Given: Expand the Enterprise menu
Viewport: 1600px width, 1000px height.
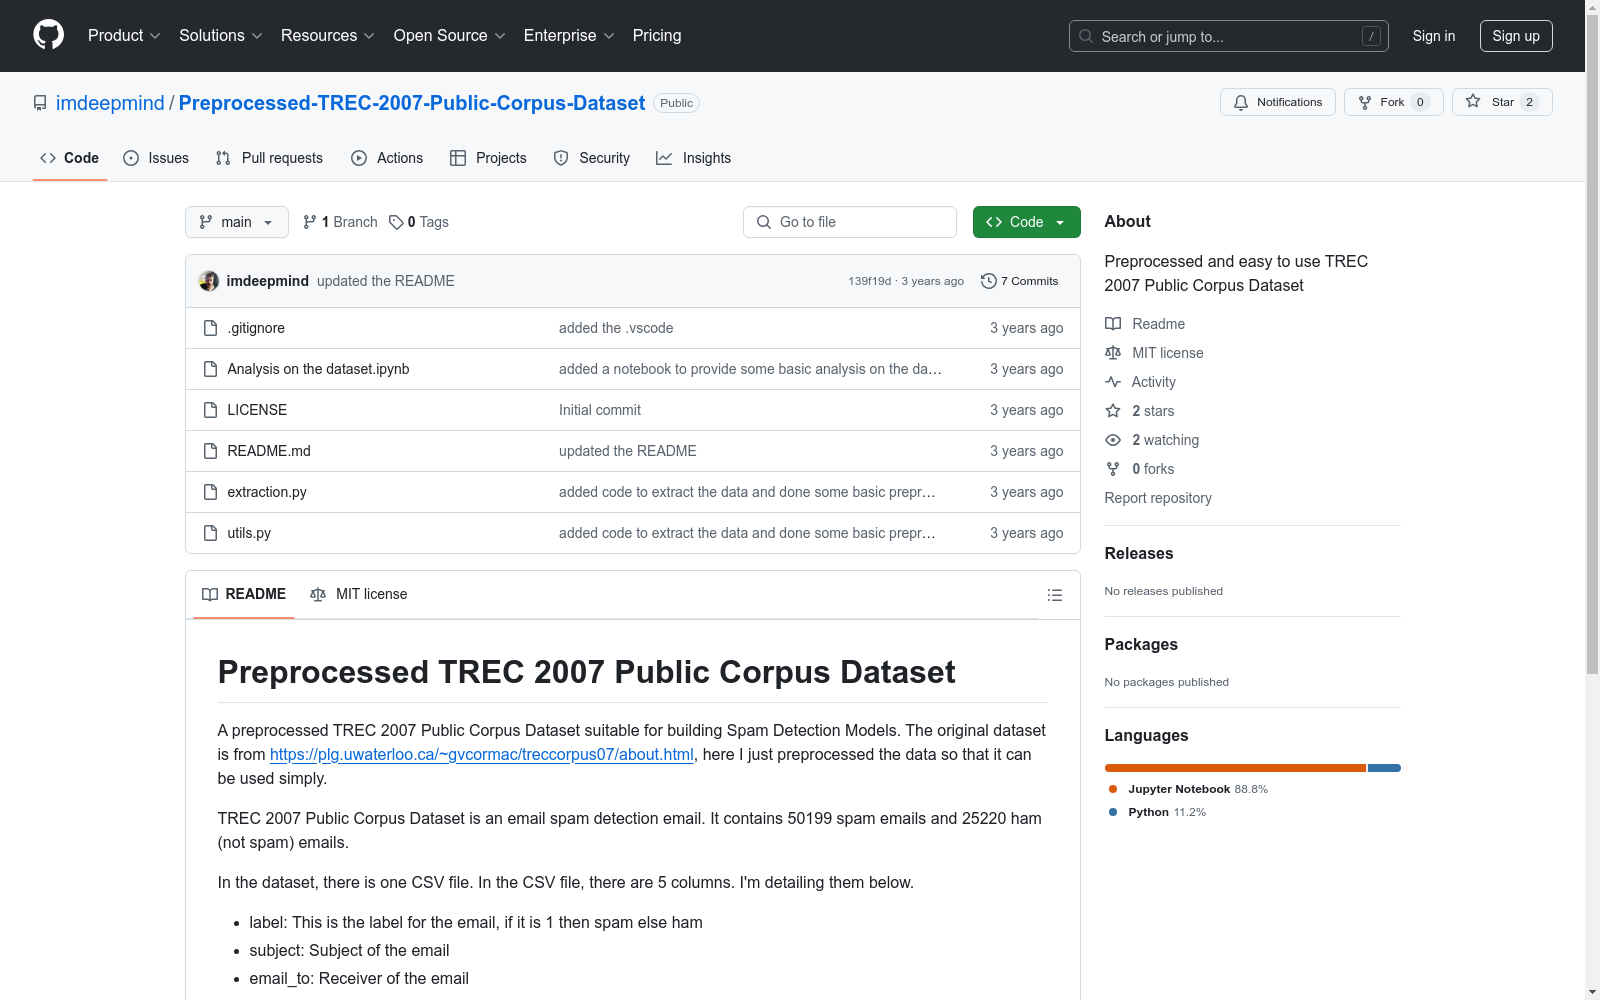Looking at the screenshot, I should (569, 35).
